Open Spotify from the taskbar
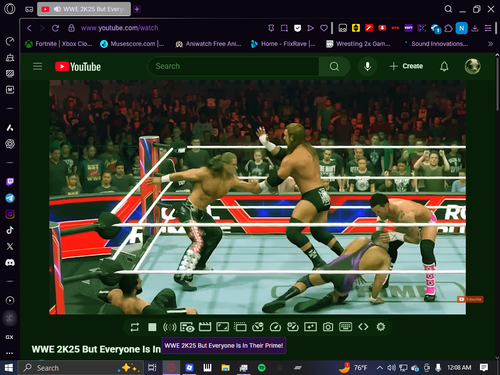Screen dimensions: 500x375 click(x=262, y=368)
